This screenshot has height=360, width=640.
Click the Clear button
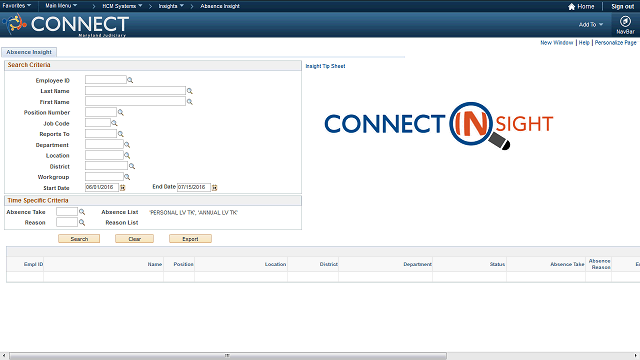(x=134, y=239)
